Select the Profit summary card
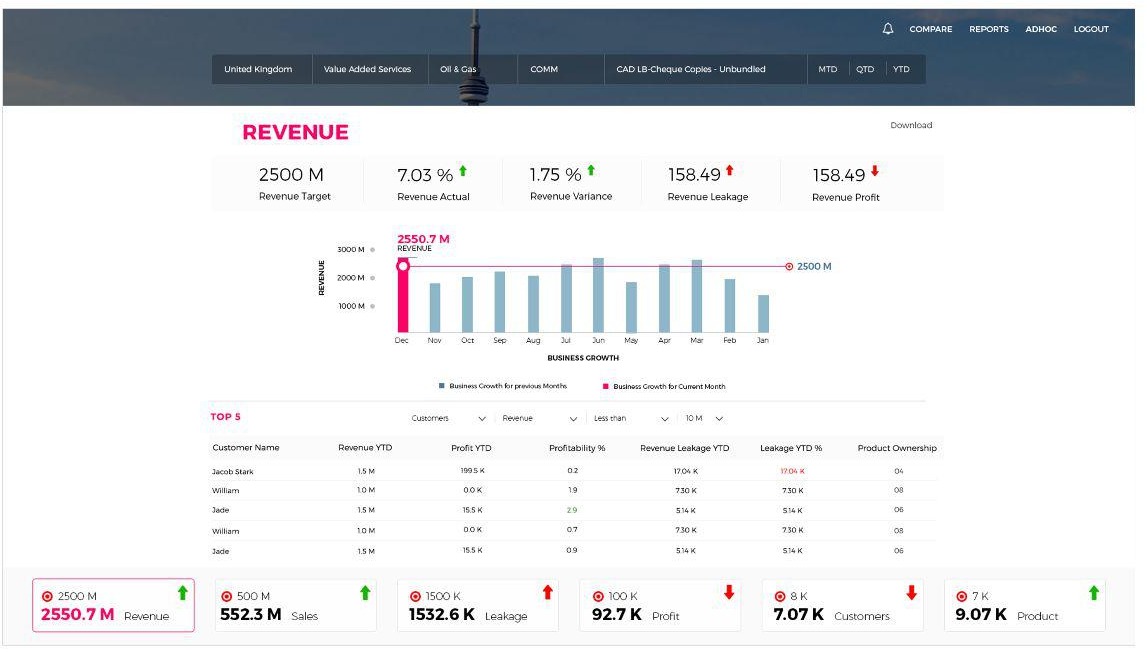Screen dimensions: 1147x654 [x=660, y=606]
